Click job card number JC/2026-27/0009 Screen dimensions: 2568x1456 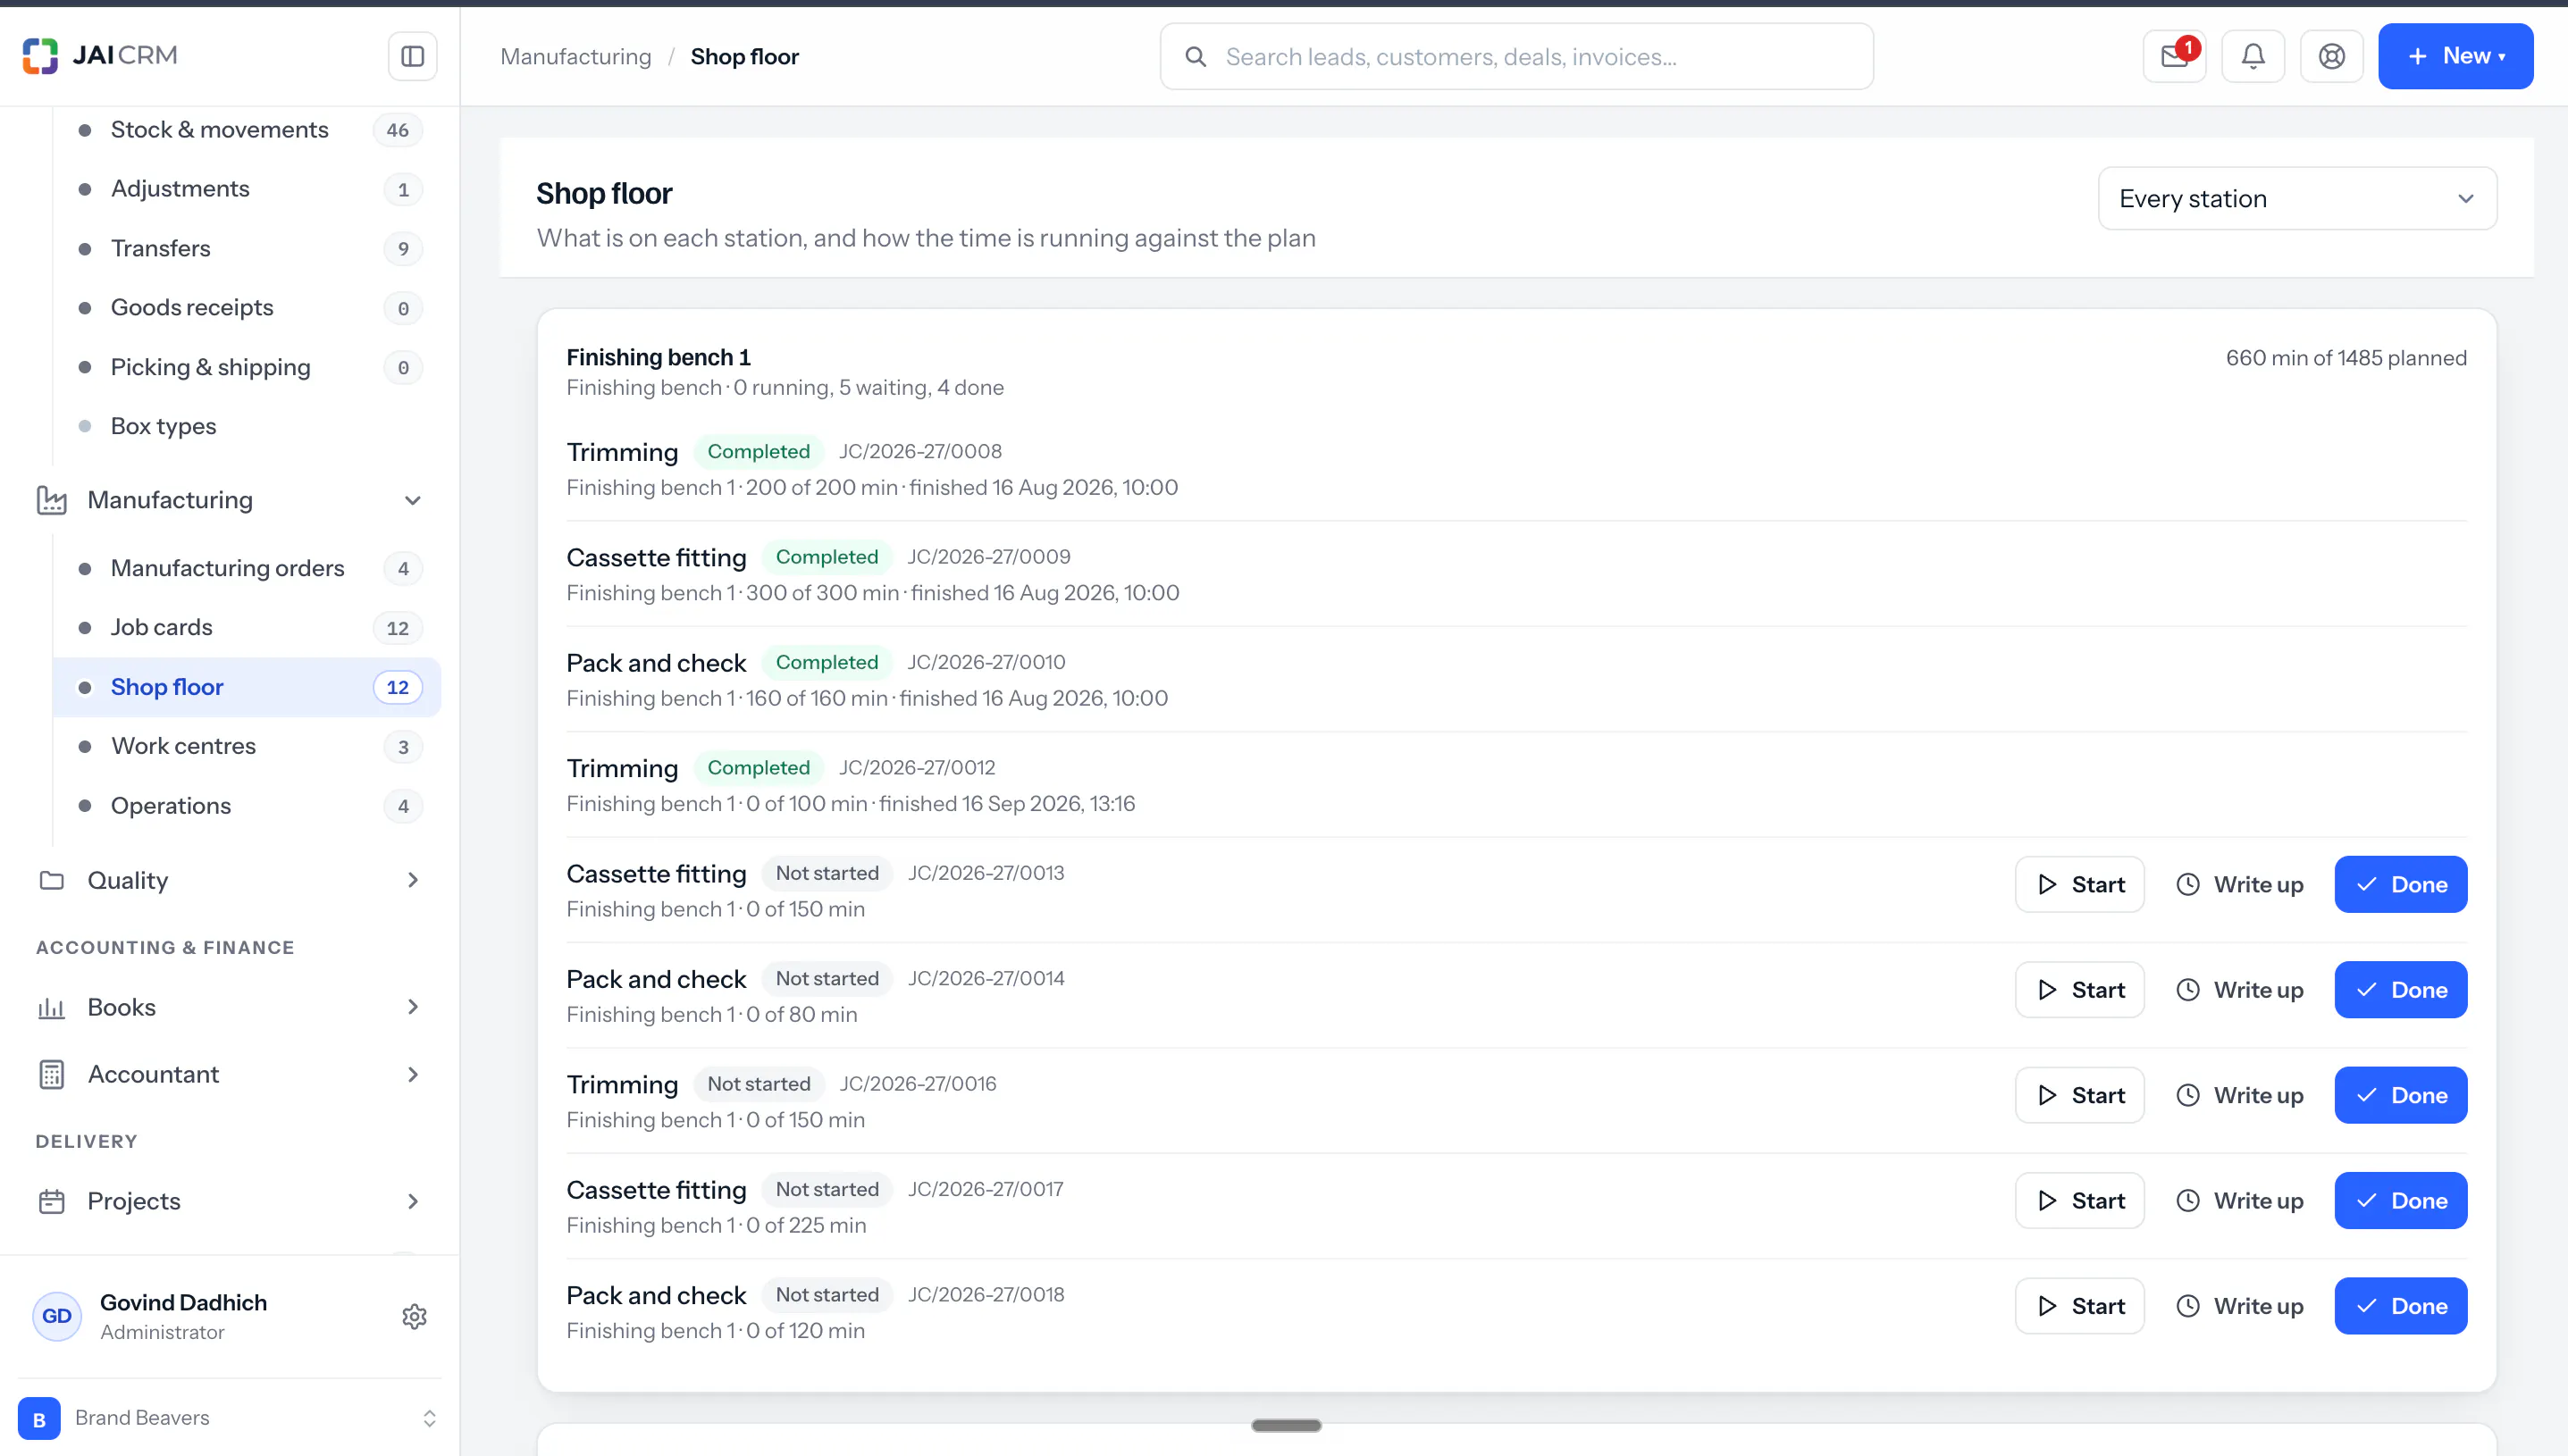(988, 557)
